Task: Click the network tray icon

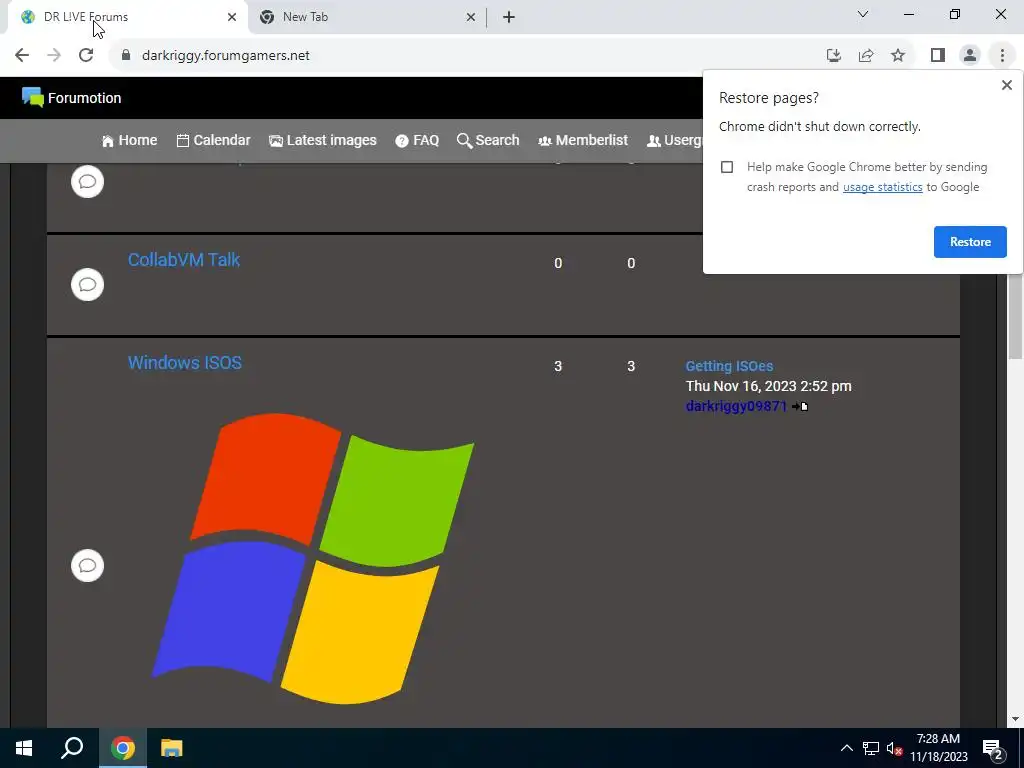Action: point(871,748)
